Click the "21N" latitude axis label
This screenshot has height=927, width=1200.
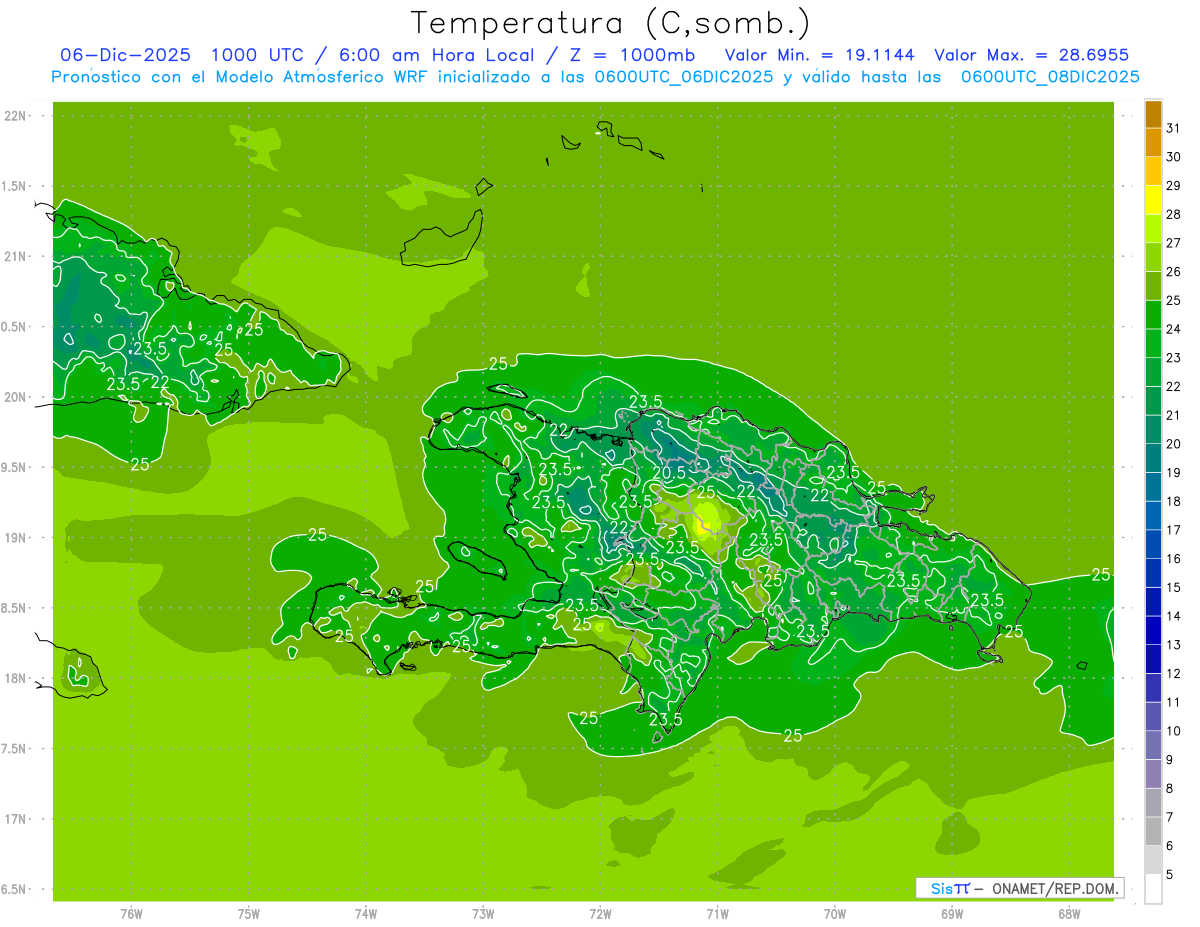[x=16, y=257]
